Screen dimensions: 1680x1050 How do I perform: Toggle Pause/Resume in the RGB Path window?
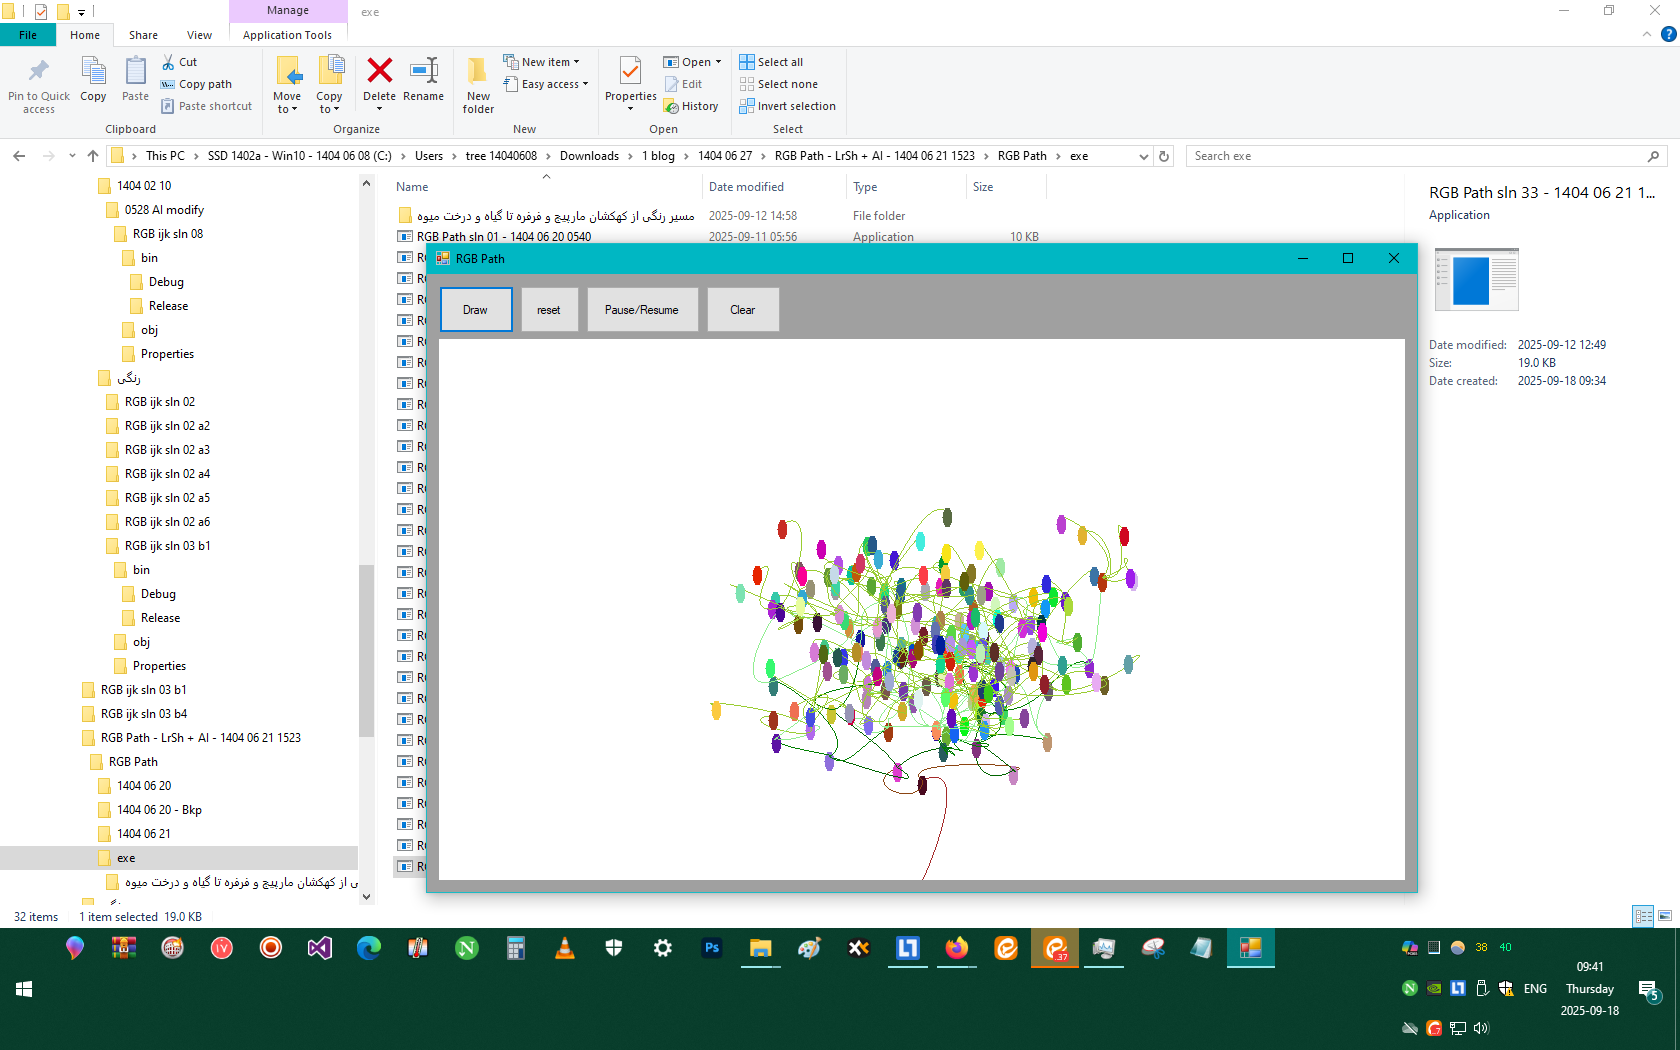pyautogui.click(x=641, y=310)
